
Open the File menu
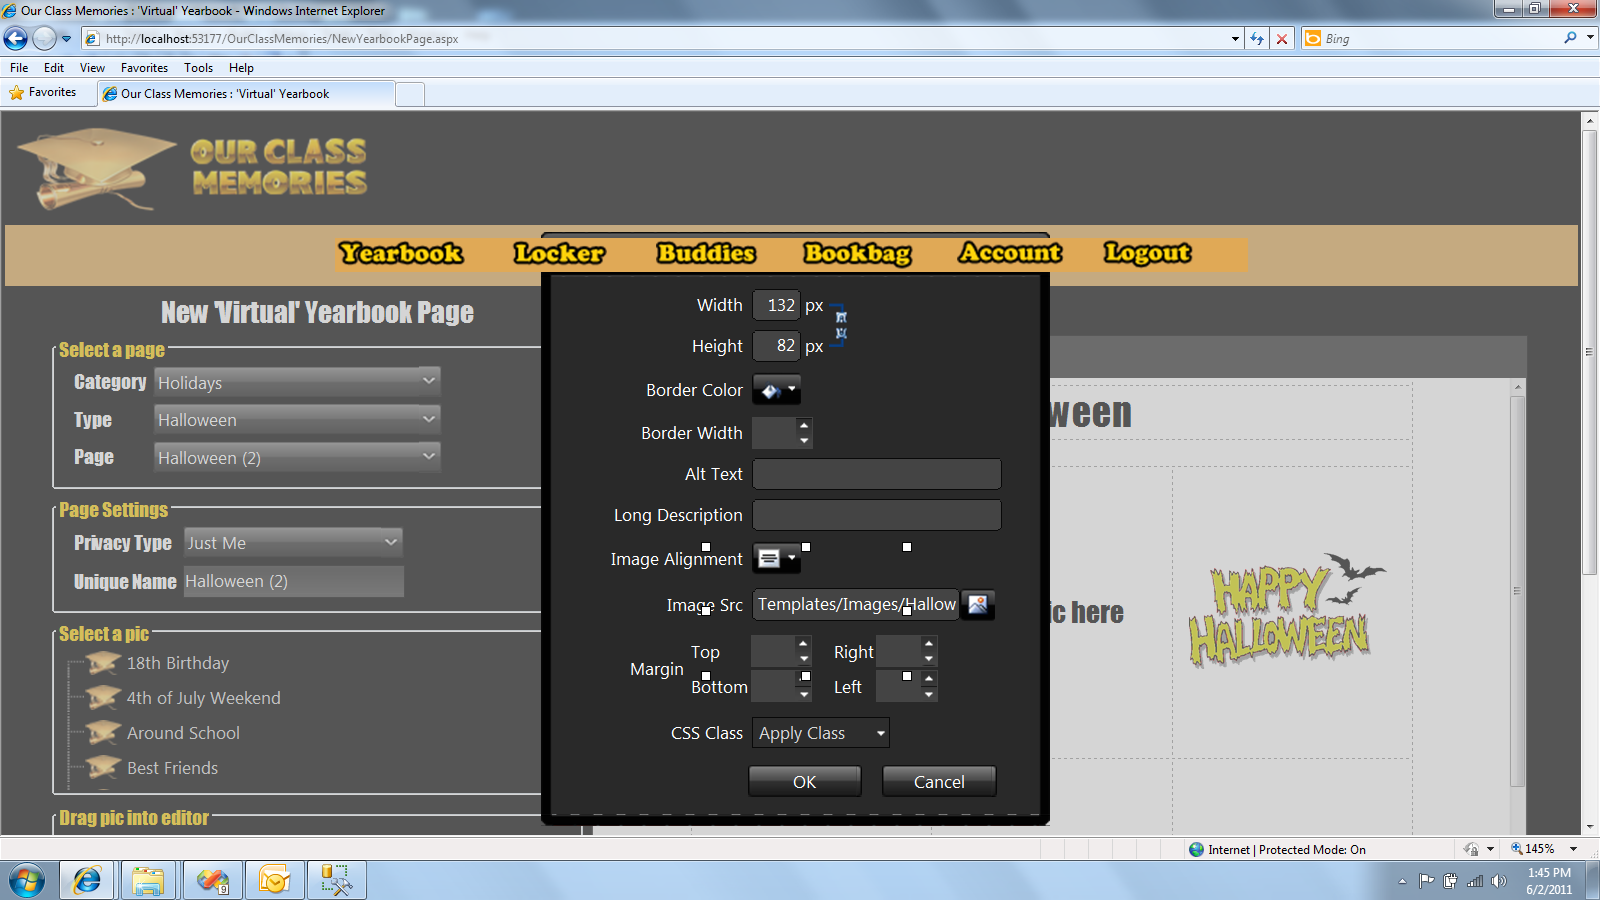point(19,68)
